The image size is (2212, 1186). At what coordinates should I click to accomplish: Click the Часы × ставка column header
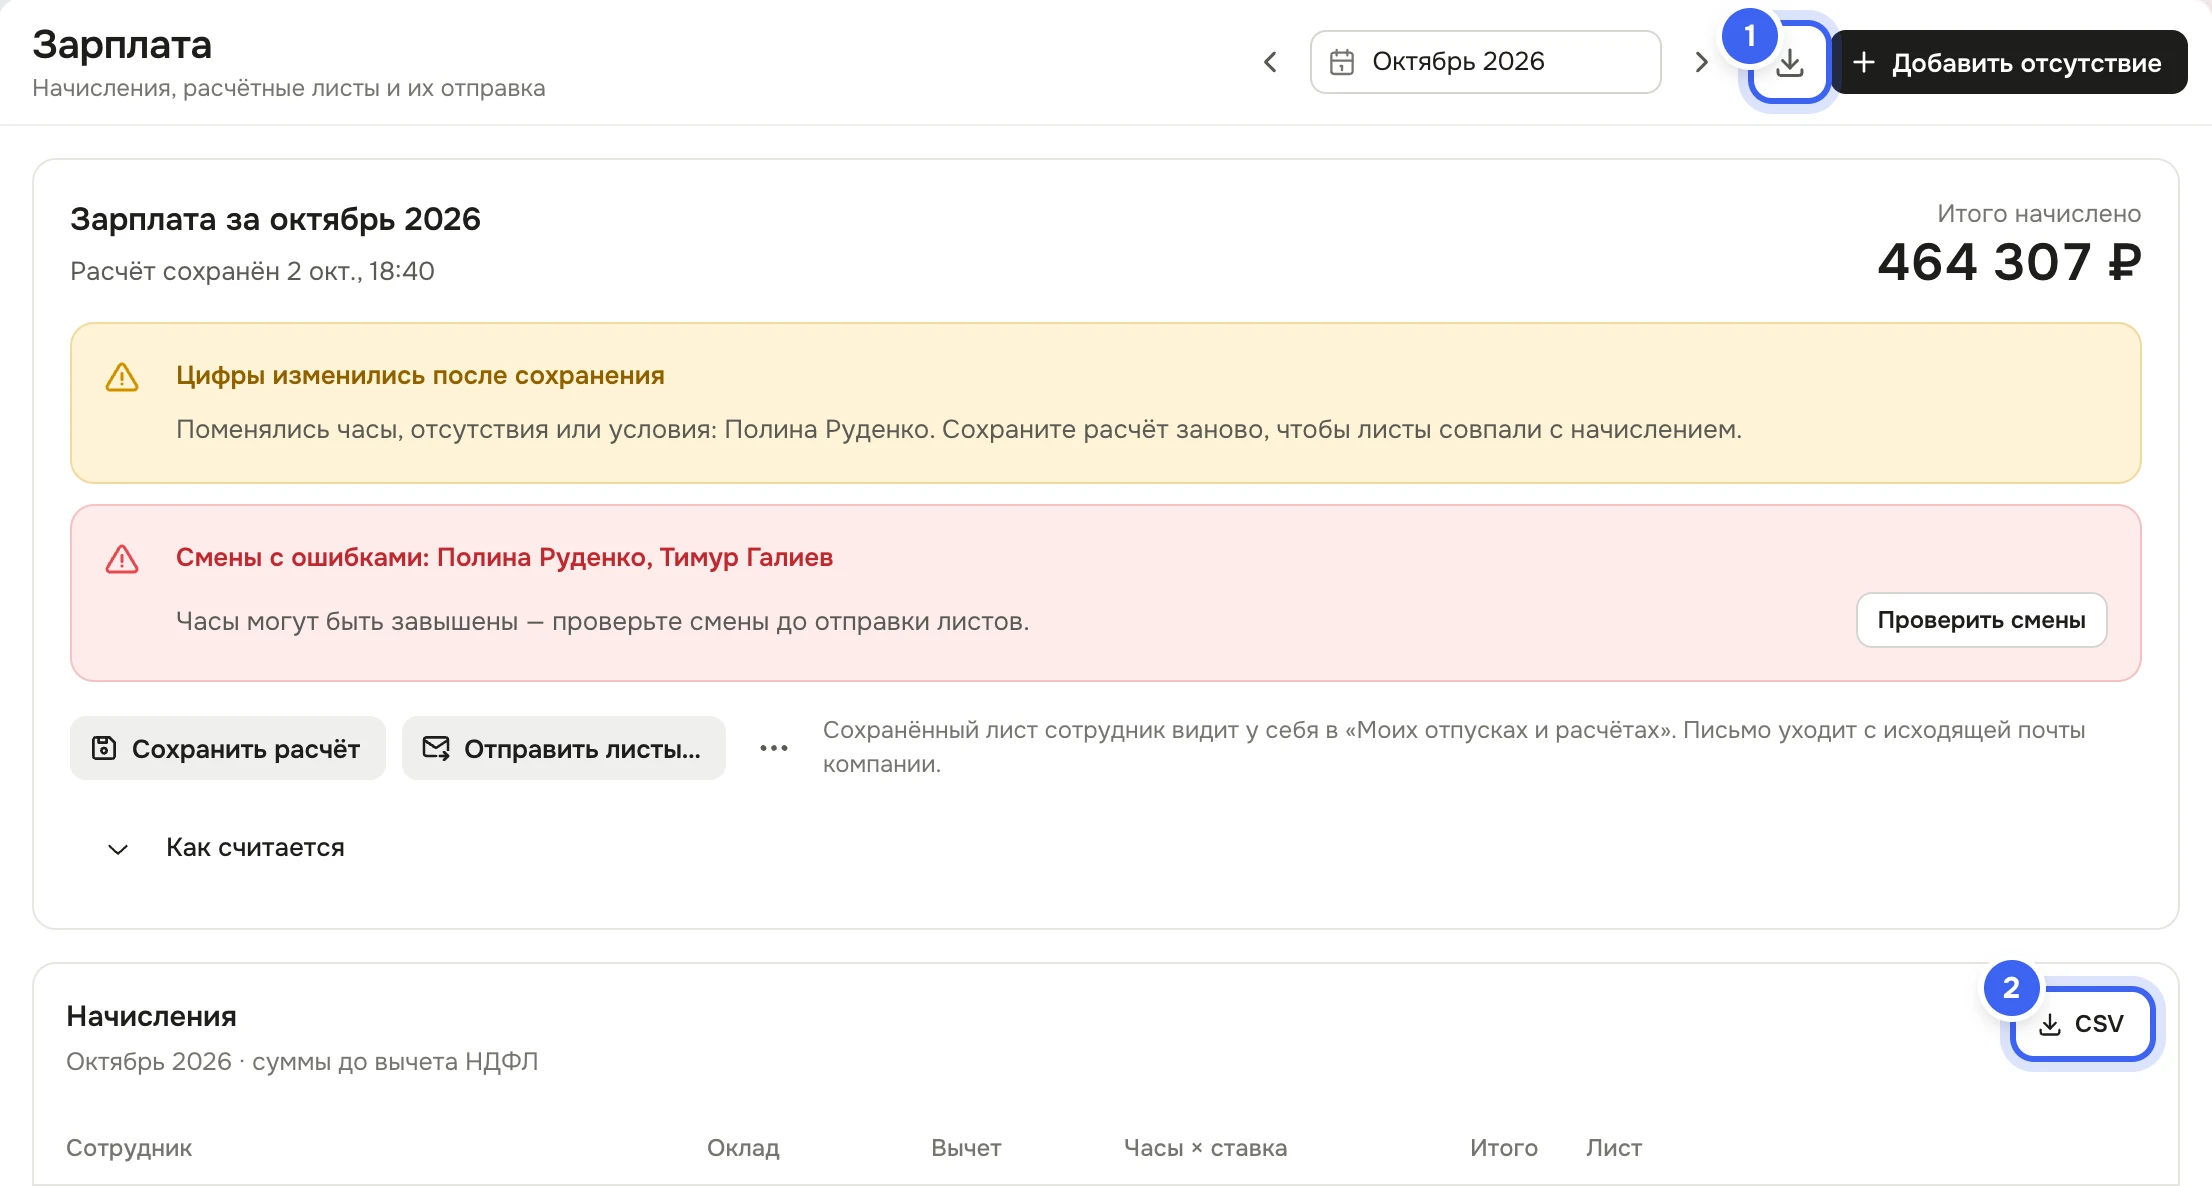click(1205, 1148)
